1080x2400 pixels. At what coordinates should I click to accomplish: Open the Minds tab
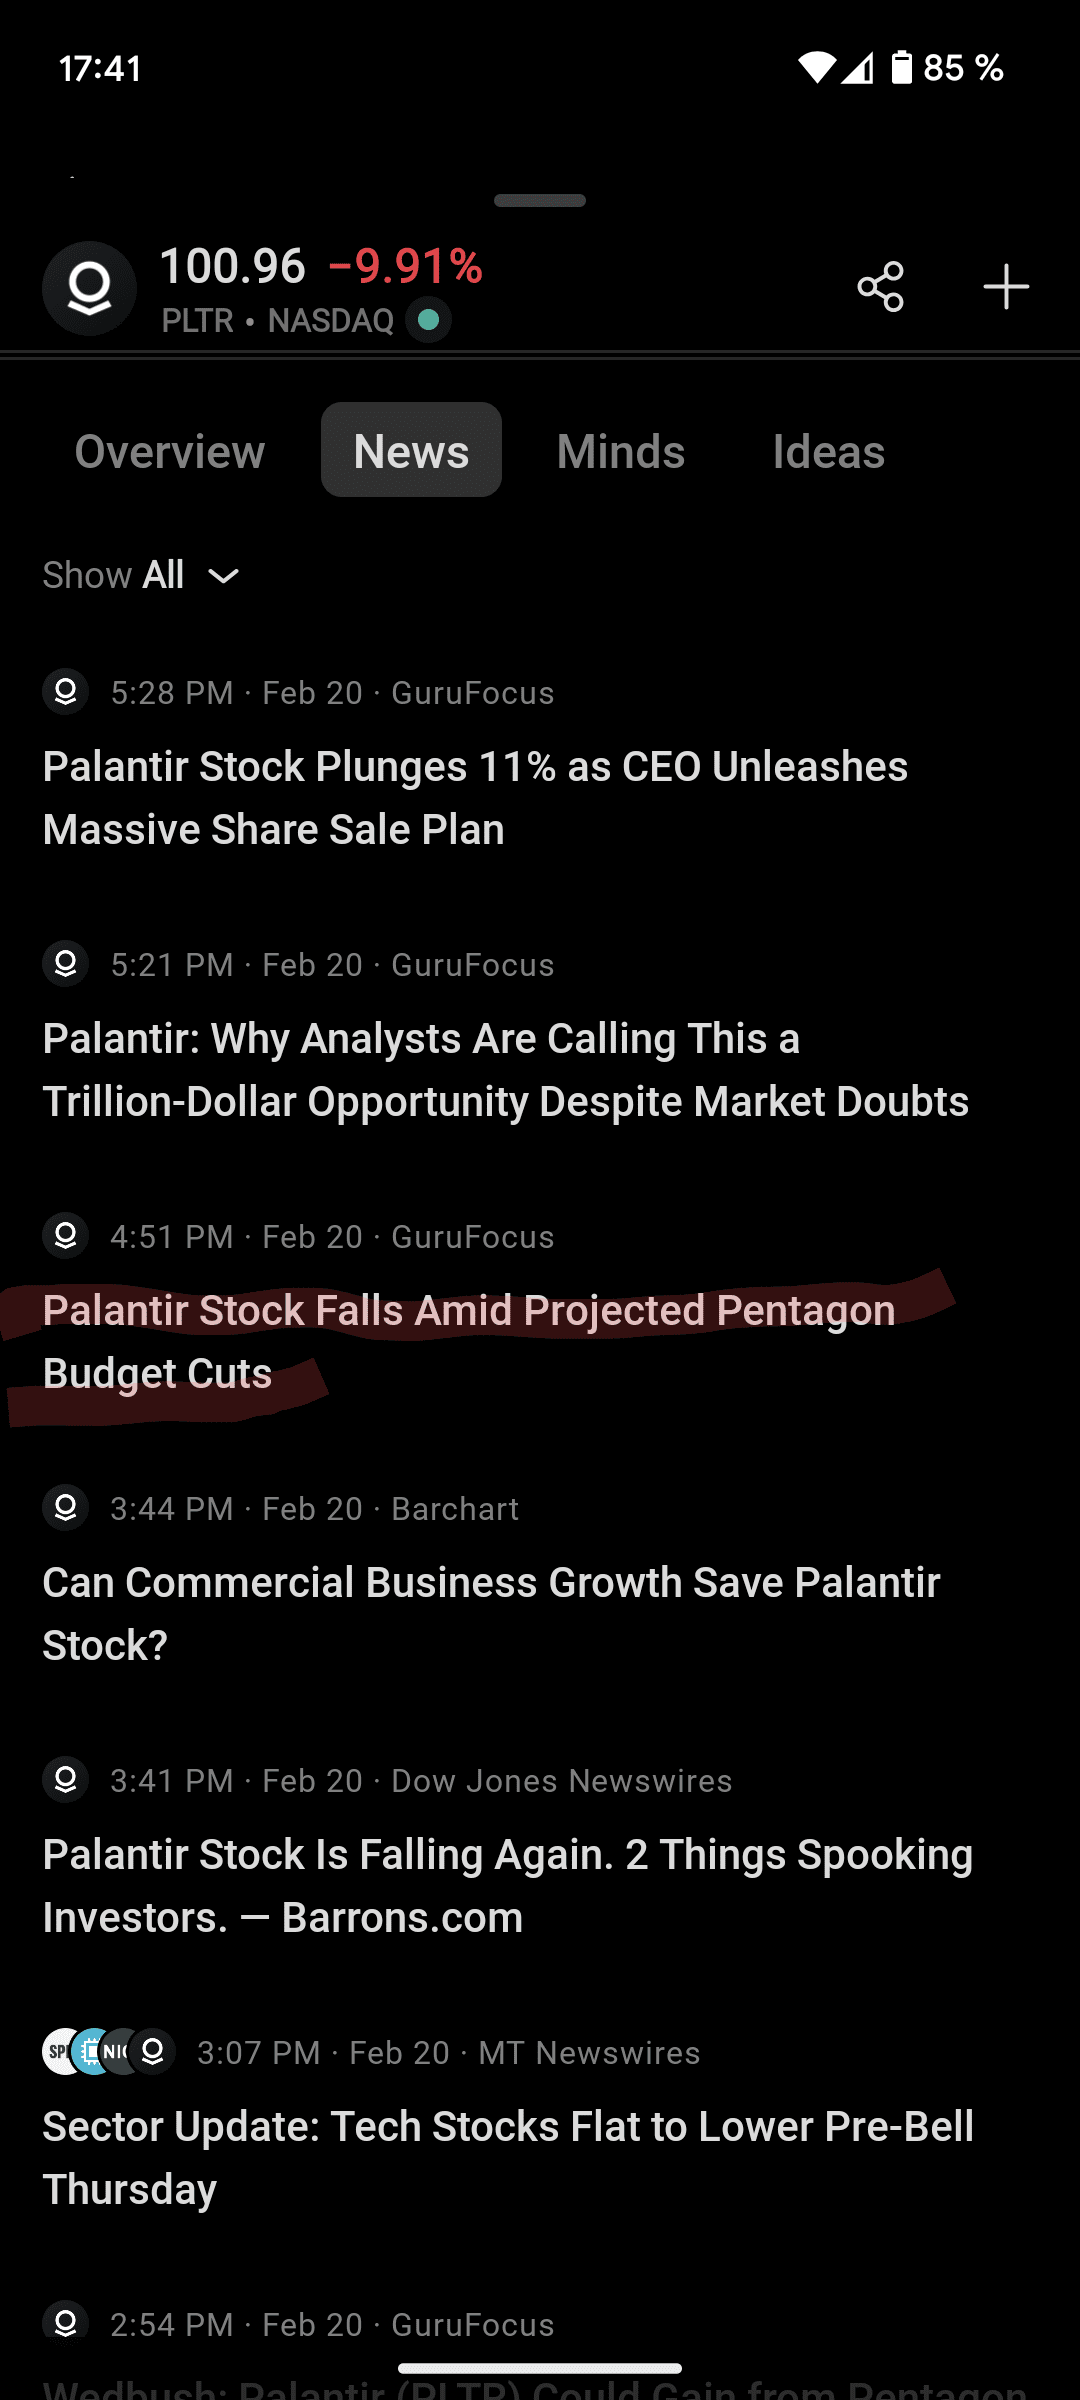620,451
